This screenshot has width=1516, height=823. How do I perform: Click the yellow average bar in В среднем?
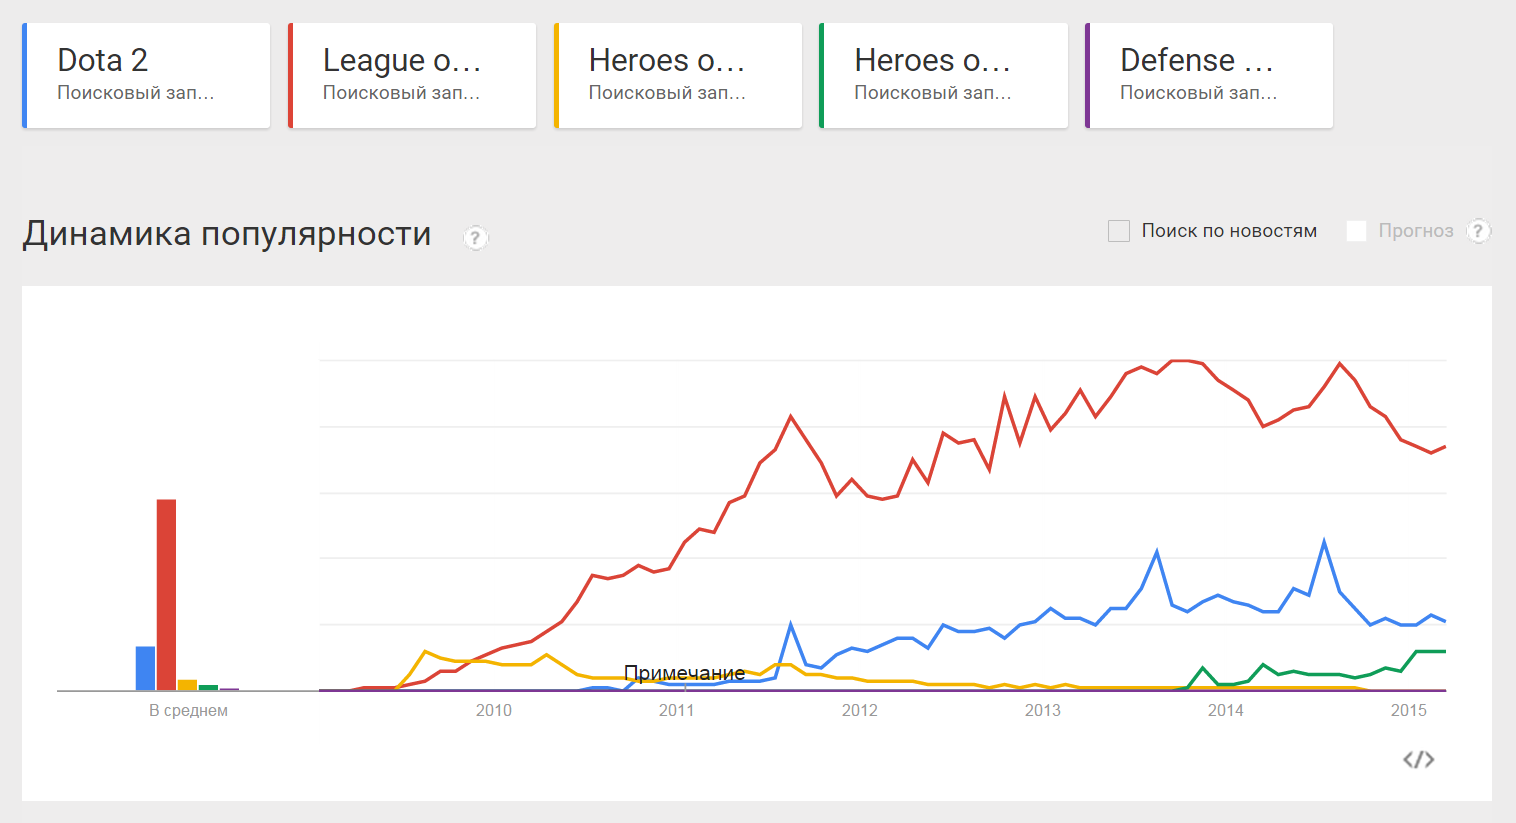187,685
